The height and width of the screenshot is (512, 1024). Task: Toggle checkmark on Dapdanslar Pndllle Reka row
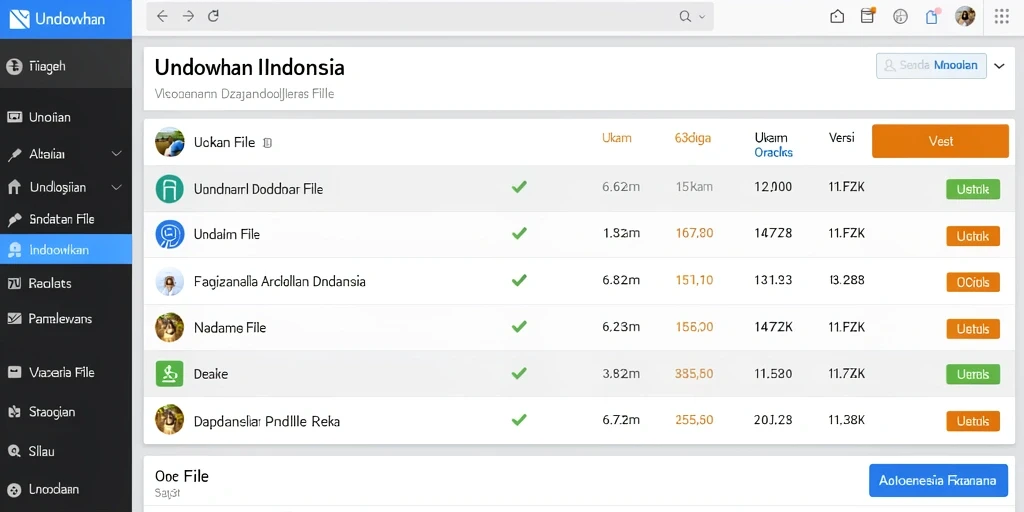pyautogui.click(x=519, y=420)
